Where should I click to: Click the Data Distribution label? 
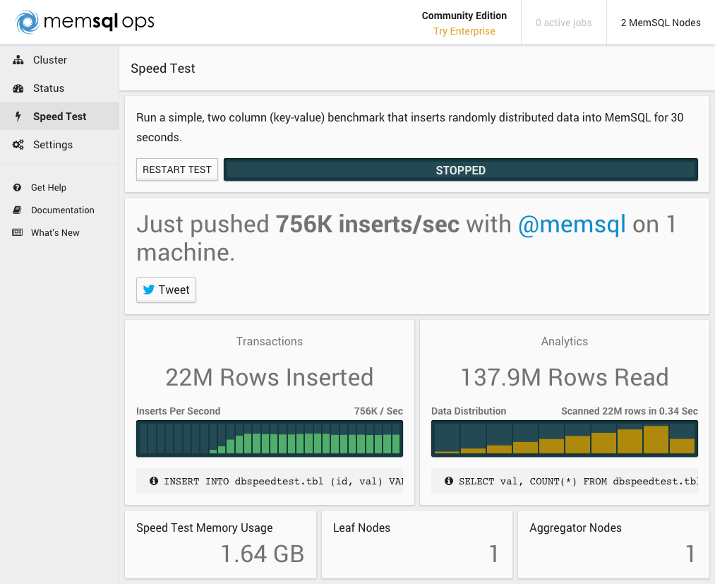(x=469, y=411)
